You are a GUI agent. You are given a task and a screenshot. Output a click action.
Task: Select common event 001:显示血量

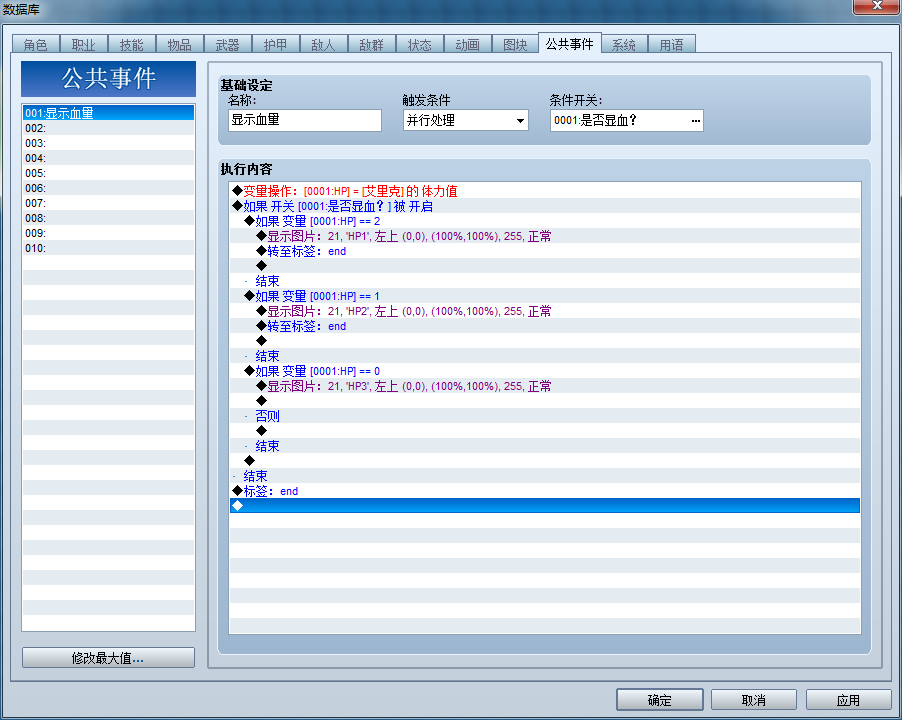pyautogui.click(x=108, y=113)
